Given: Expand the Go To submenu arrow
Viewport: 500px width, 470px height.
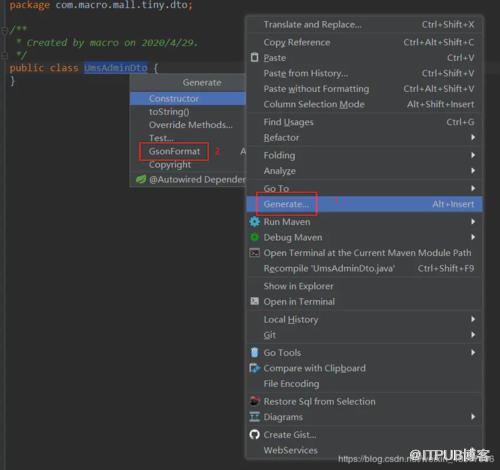Looking at the screenshot, I should coord(473,188).
